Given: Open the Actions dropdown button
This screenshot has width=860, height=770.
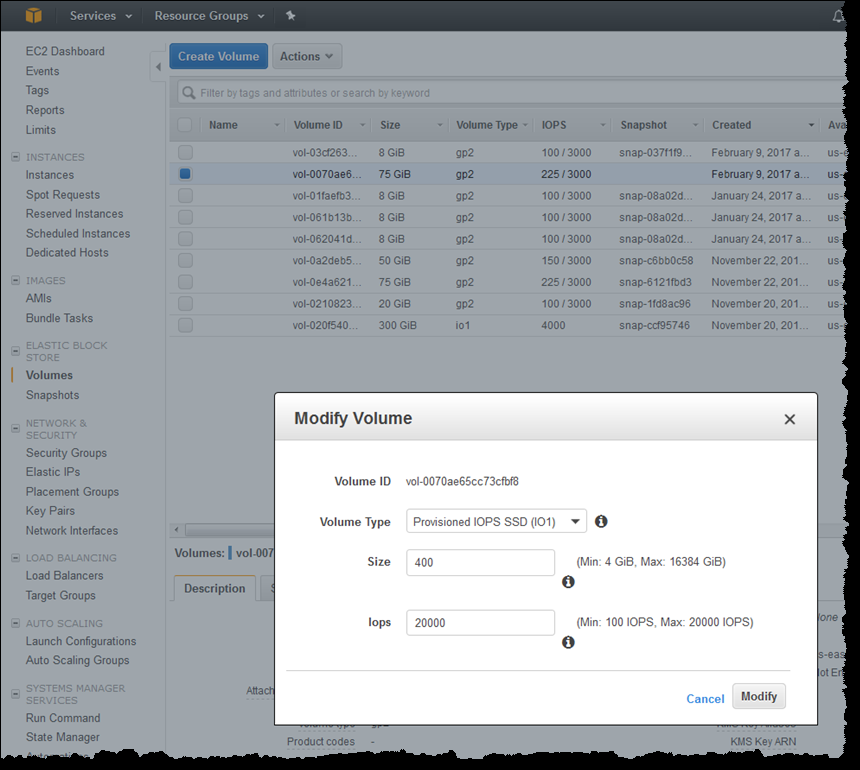Looking at the screenshot, I should [x=307, y=56].
